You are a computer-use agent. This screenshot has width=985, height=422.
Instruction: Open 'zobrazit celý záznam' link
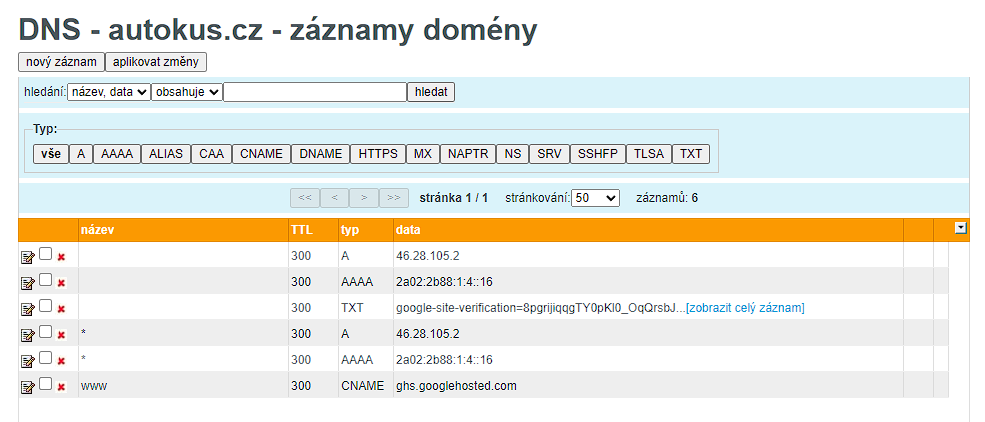pos(745,308)
